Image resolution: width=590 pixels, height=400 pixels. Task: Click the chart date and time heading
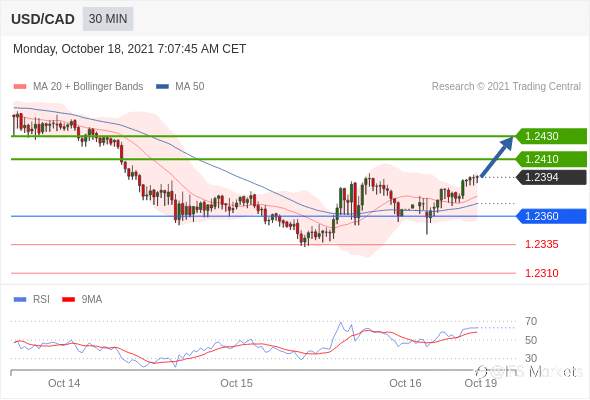[x=129, y=49]
